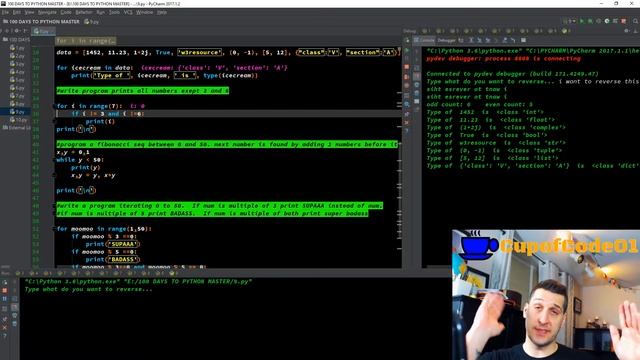Click the Debug bug icon in main toolbar
This screenshot has width=640, height=360.
[590, 21]
